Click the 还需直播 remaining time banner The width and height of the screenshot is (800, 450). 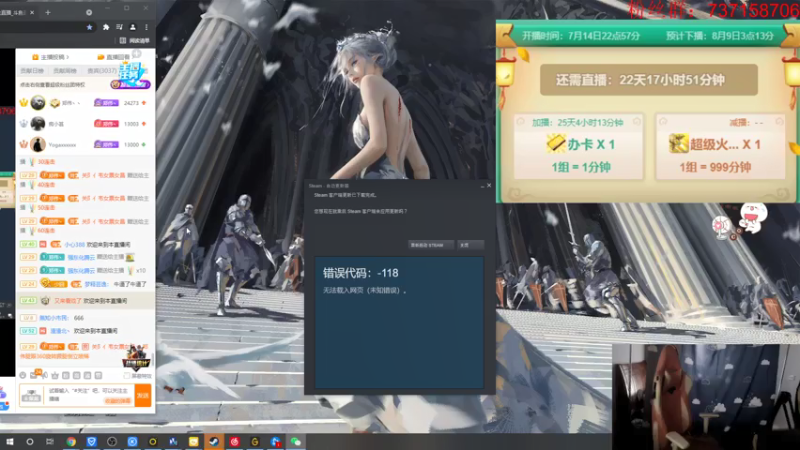coord(648,80)
